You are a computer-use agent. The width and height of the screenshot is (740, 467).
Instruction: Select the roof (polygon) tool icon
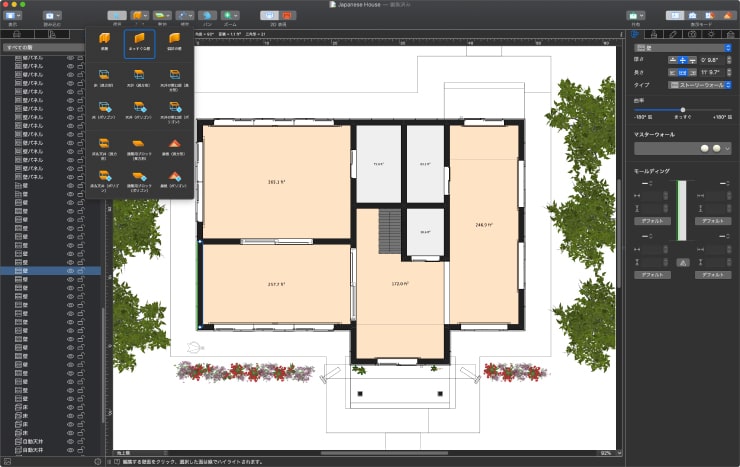tap(174, 180)
